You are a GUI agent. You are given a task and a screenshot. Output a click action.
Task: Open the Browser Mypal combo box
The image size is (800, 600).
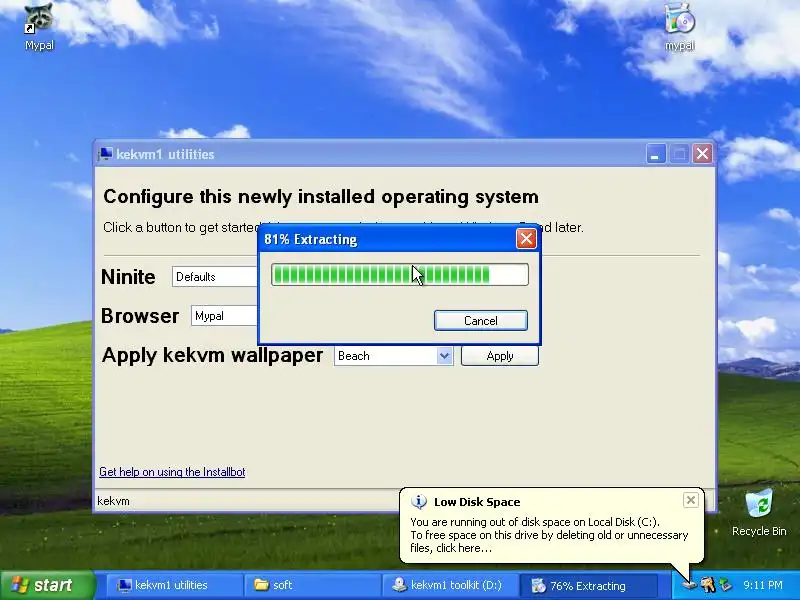[x=224, y=316]
